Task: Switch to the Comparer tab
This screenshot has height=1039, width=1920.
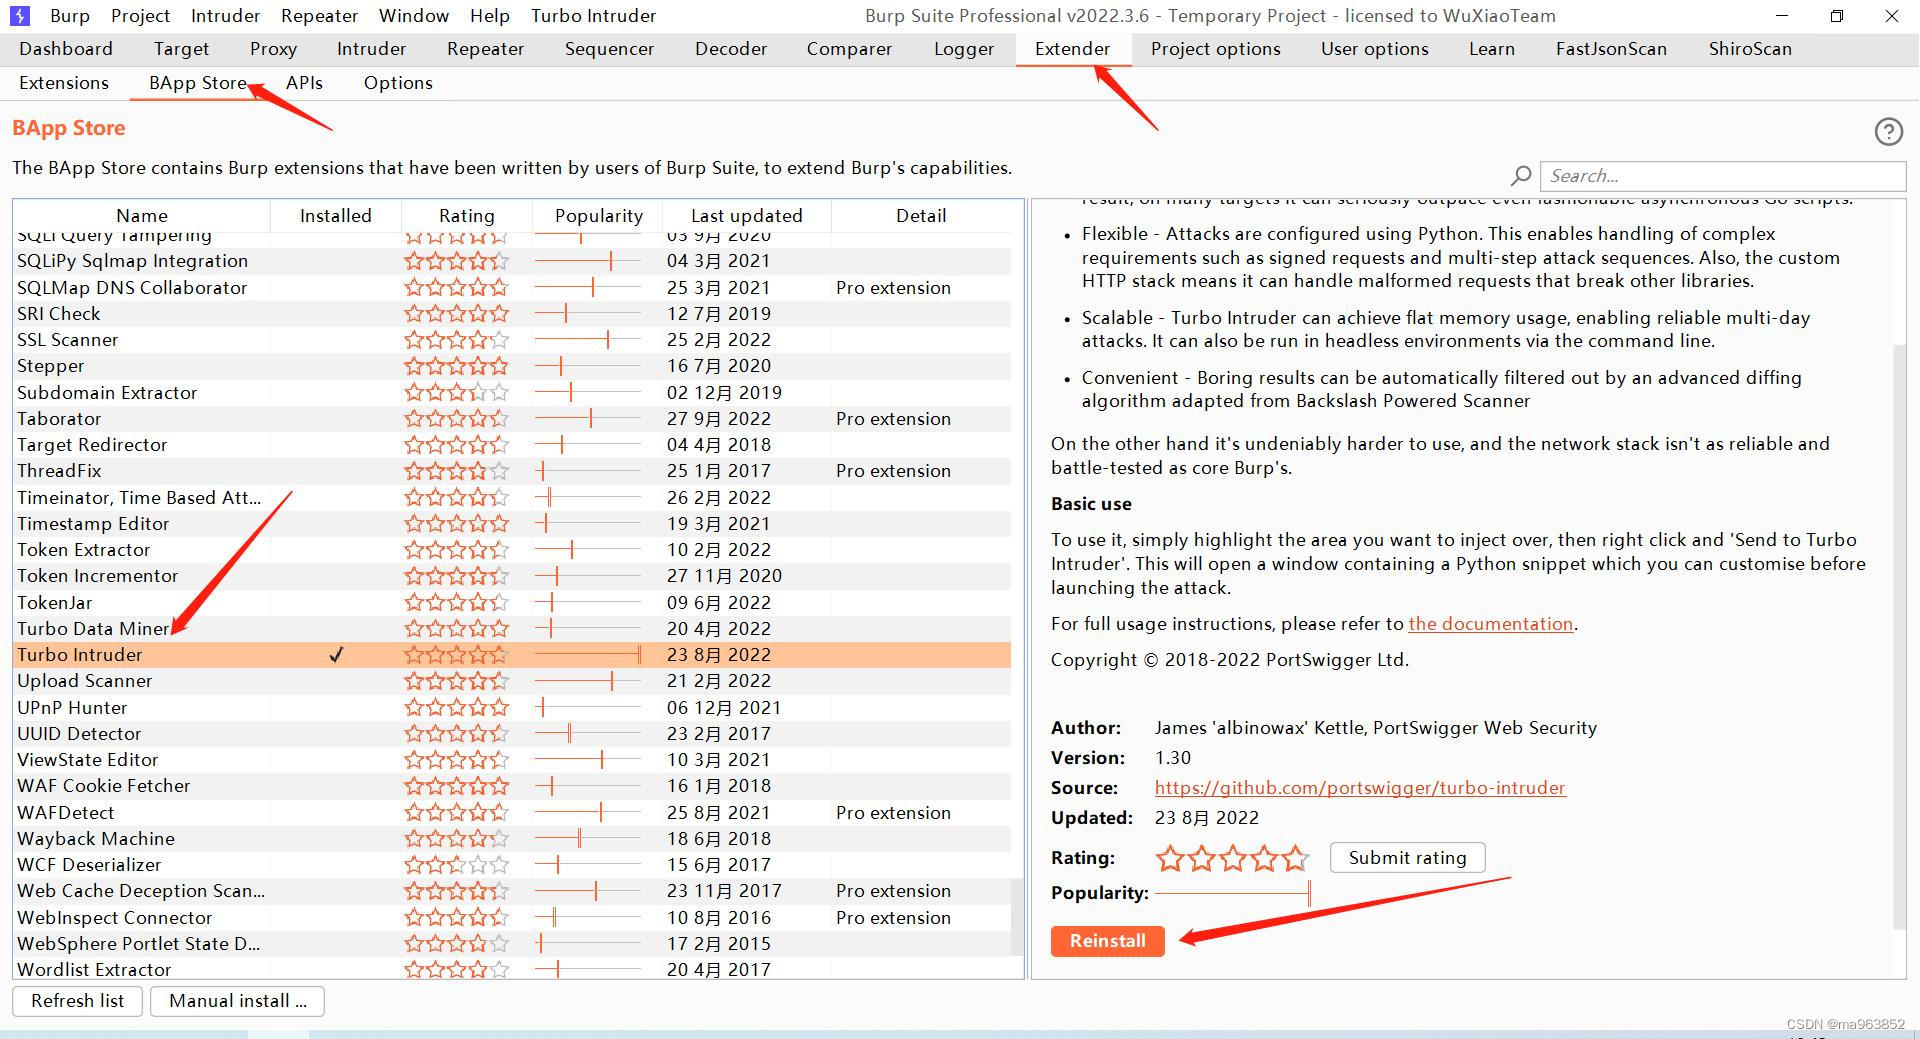Action: point(849,49)
